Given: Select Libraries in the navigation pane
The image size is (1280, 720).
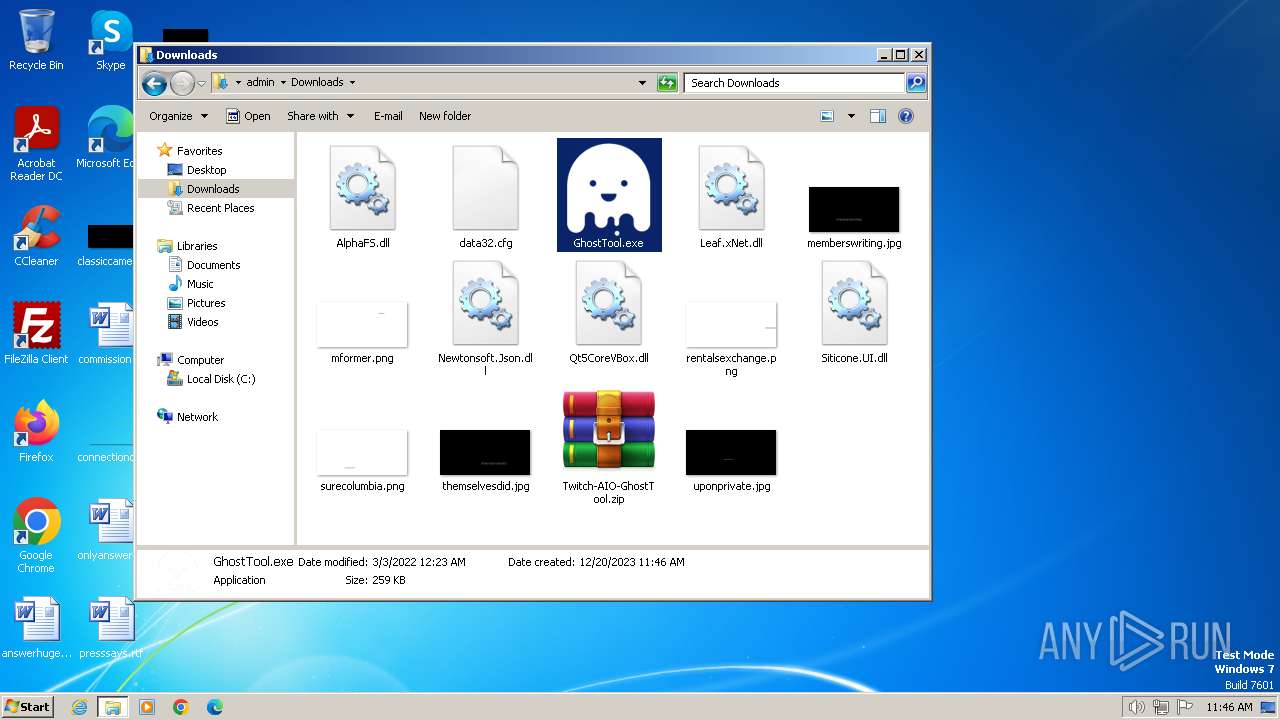Looking at the screenshot, I should (x=197, y=246).
